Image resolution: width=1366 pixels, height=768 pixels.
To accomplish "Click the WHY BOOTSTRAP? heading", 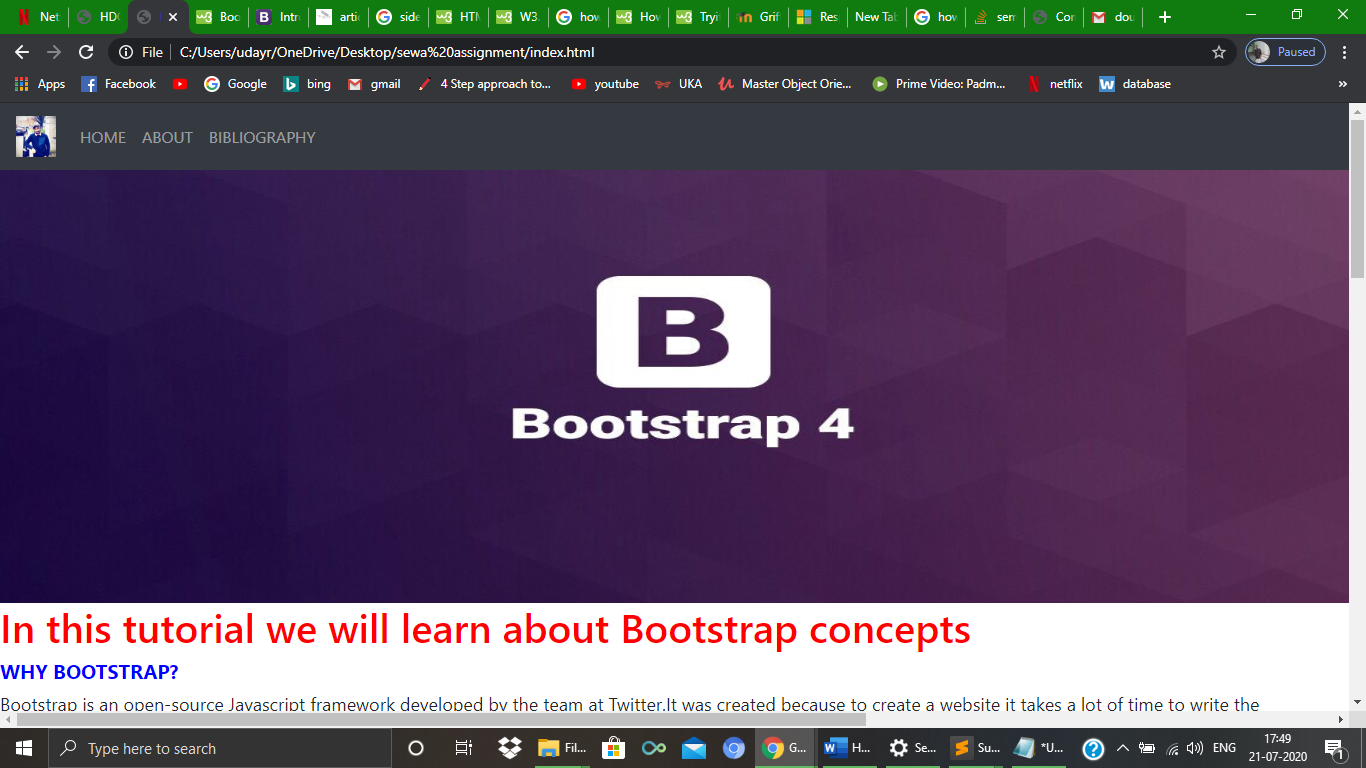I will click(89, 672).
